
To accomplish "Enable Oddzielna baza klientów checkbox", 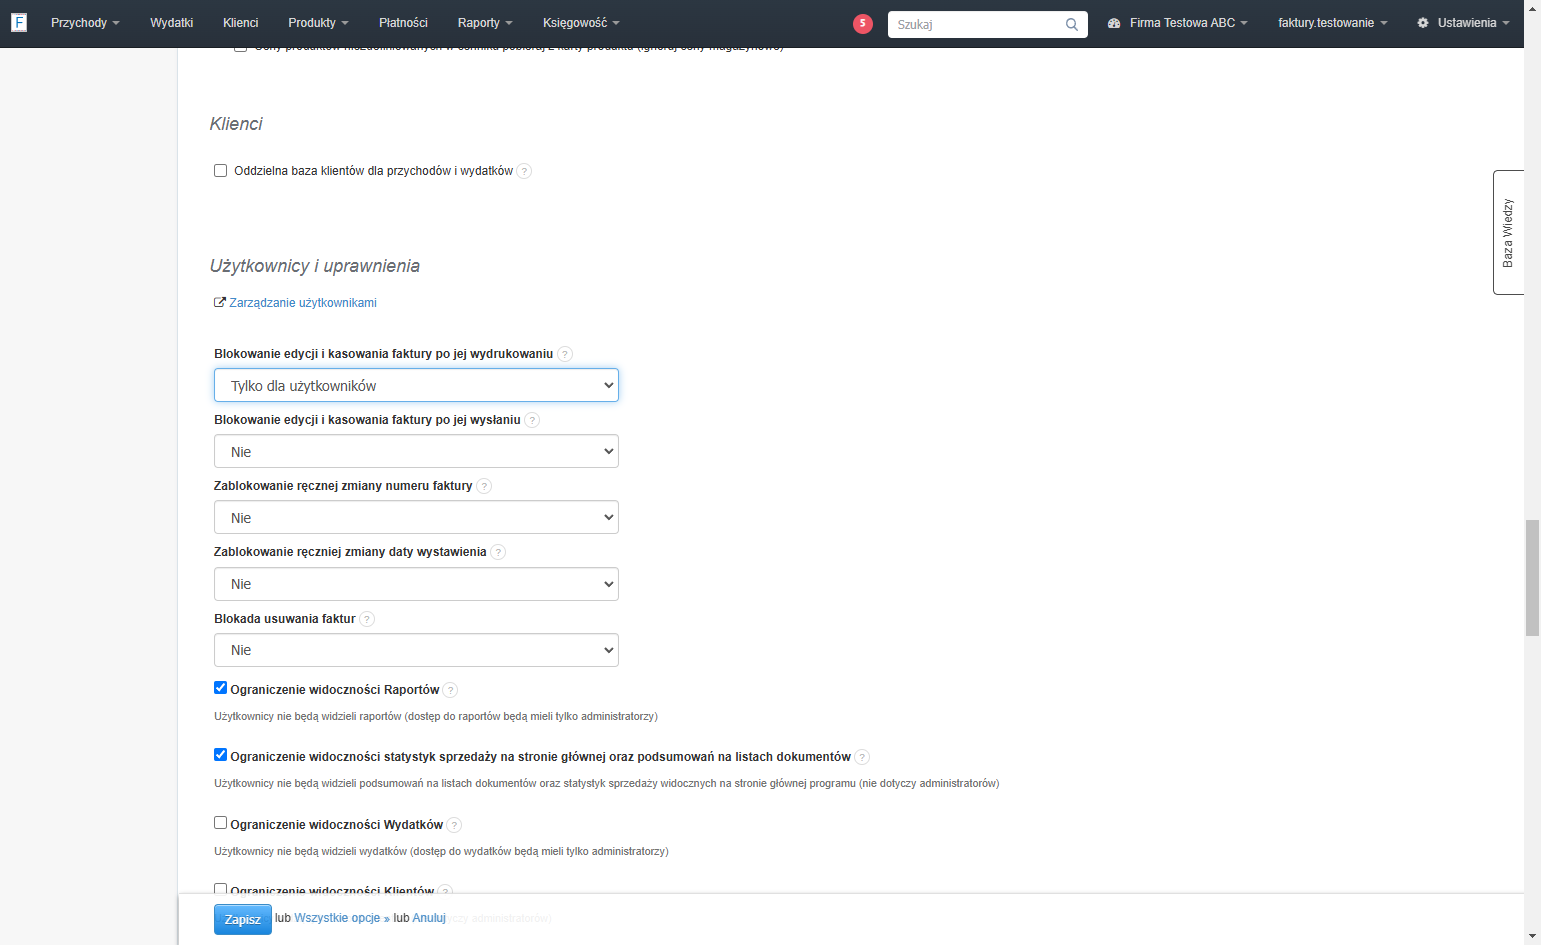I will pyautogui.click(x=220, y=171).
